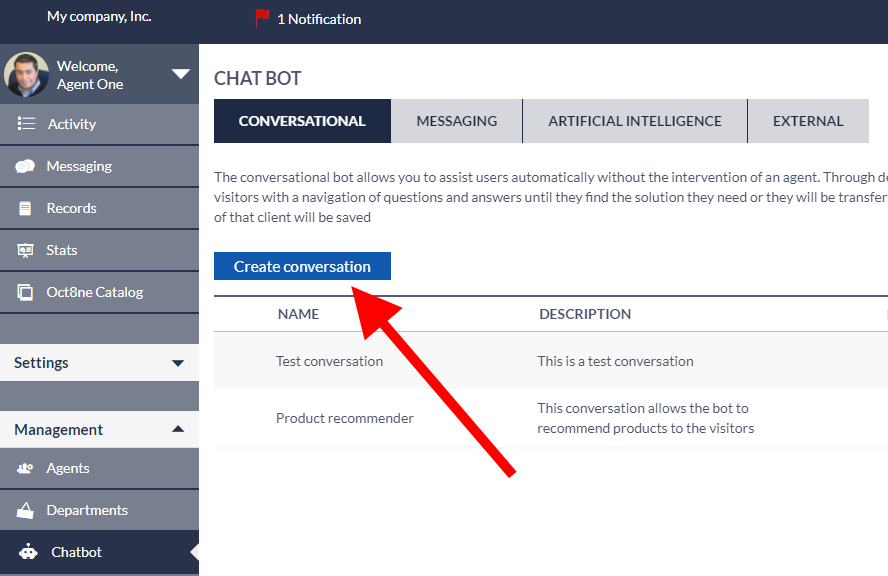888x576 pixels.
Task: Open the Product recommender conversation
Action: click(x=344, y=418)
